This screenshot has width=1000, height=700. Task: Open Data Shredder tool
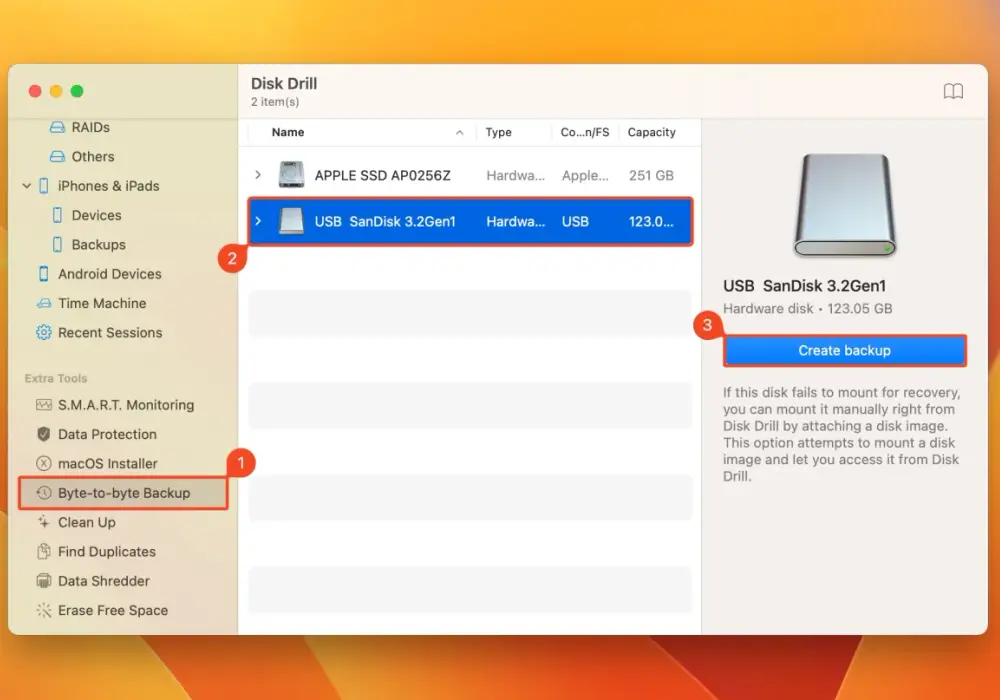[x=104, y=581]
